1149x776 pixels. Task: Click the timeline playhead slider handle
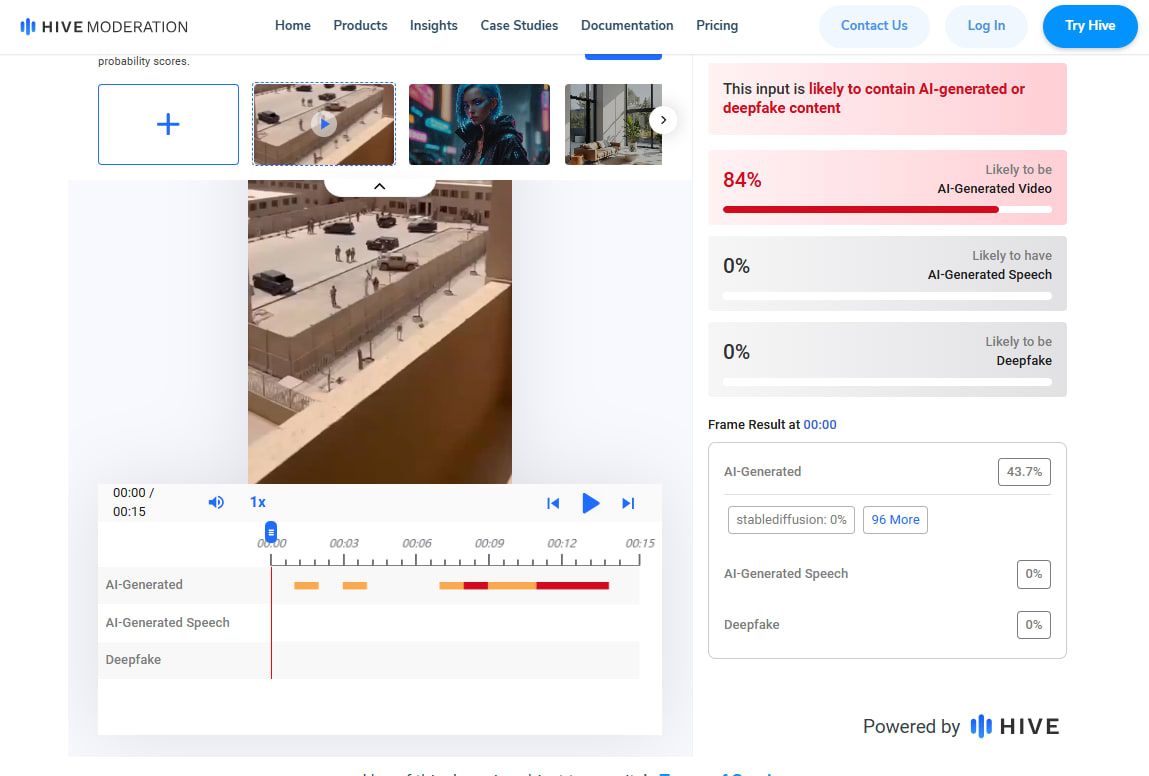[x=270, y=531]
